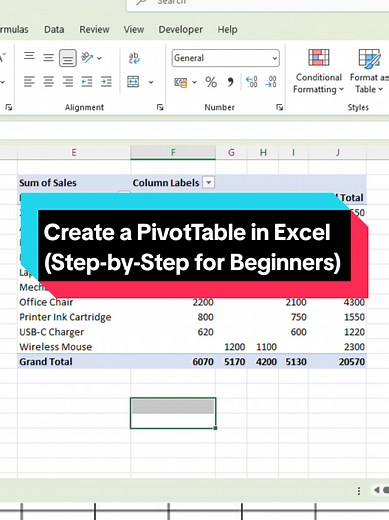This screenshot has width=389, height=520.
Task: Open Column Labels filter dropdown
Action: coord(209,183)
